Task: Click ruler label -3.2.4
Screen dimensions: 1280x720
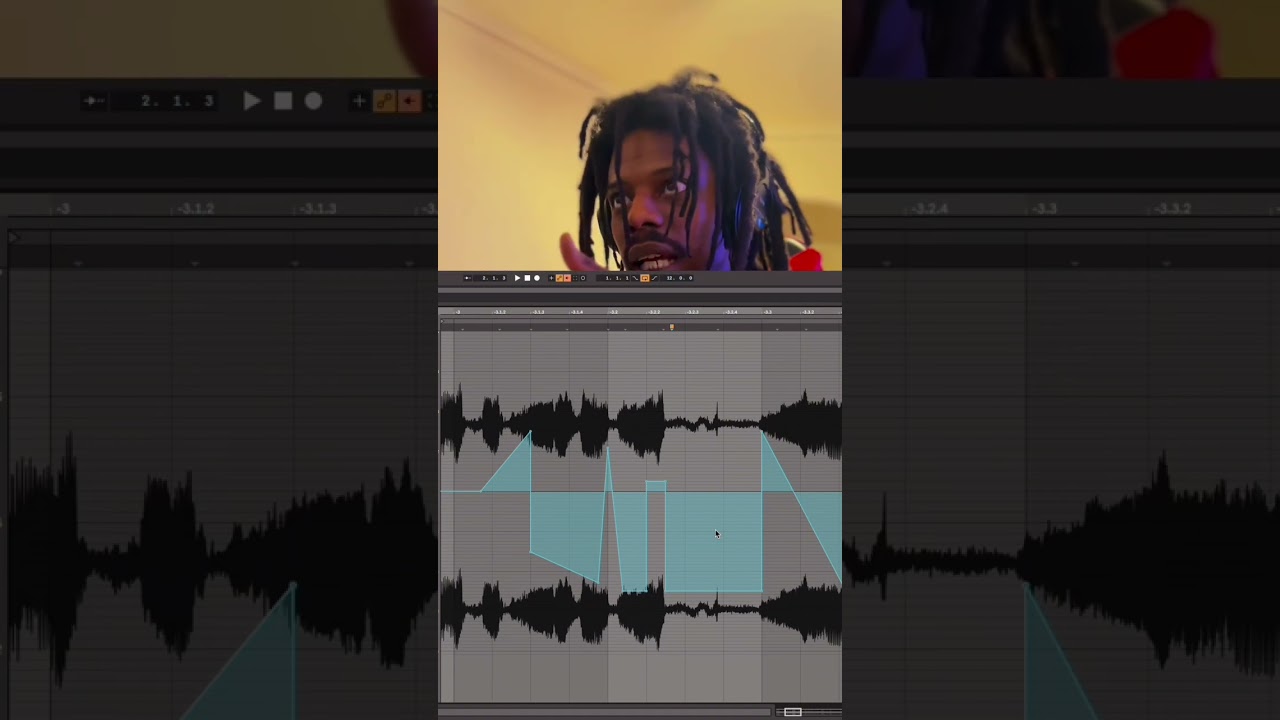Action: click(x=731, y=312)
